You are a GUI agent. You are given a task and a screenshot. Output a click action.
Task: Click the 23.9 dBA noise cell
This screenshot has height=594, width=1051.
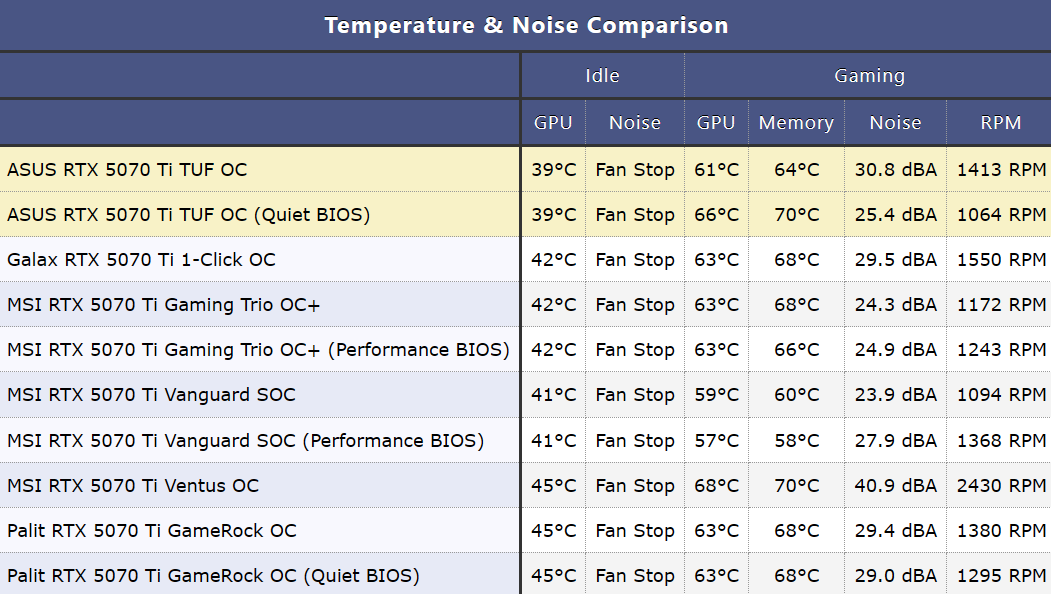[x=895, y=395]
